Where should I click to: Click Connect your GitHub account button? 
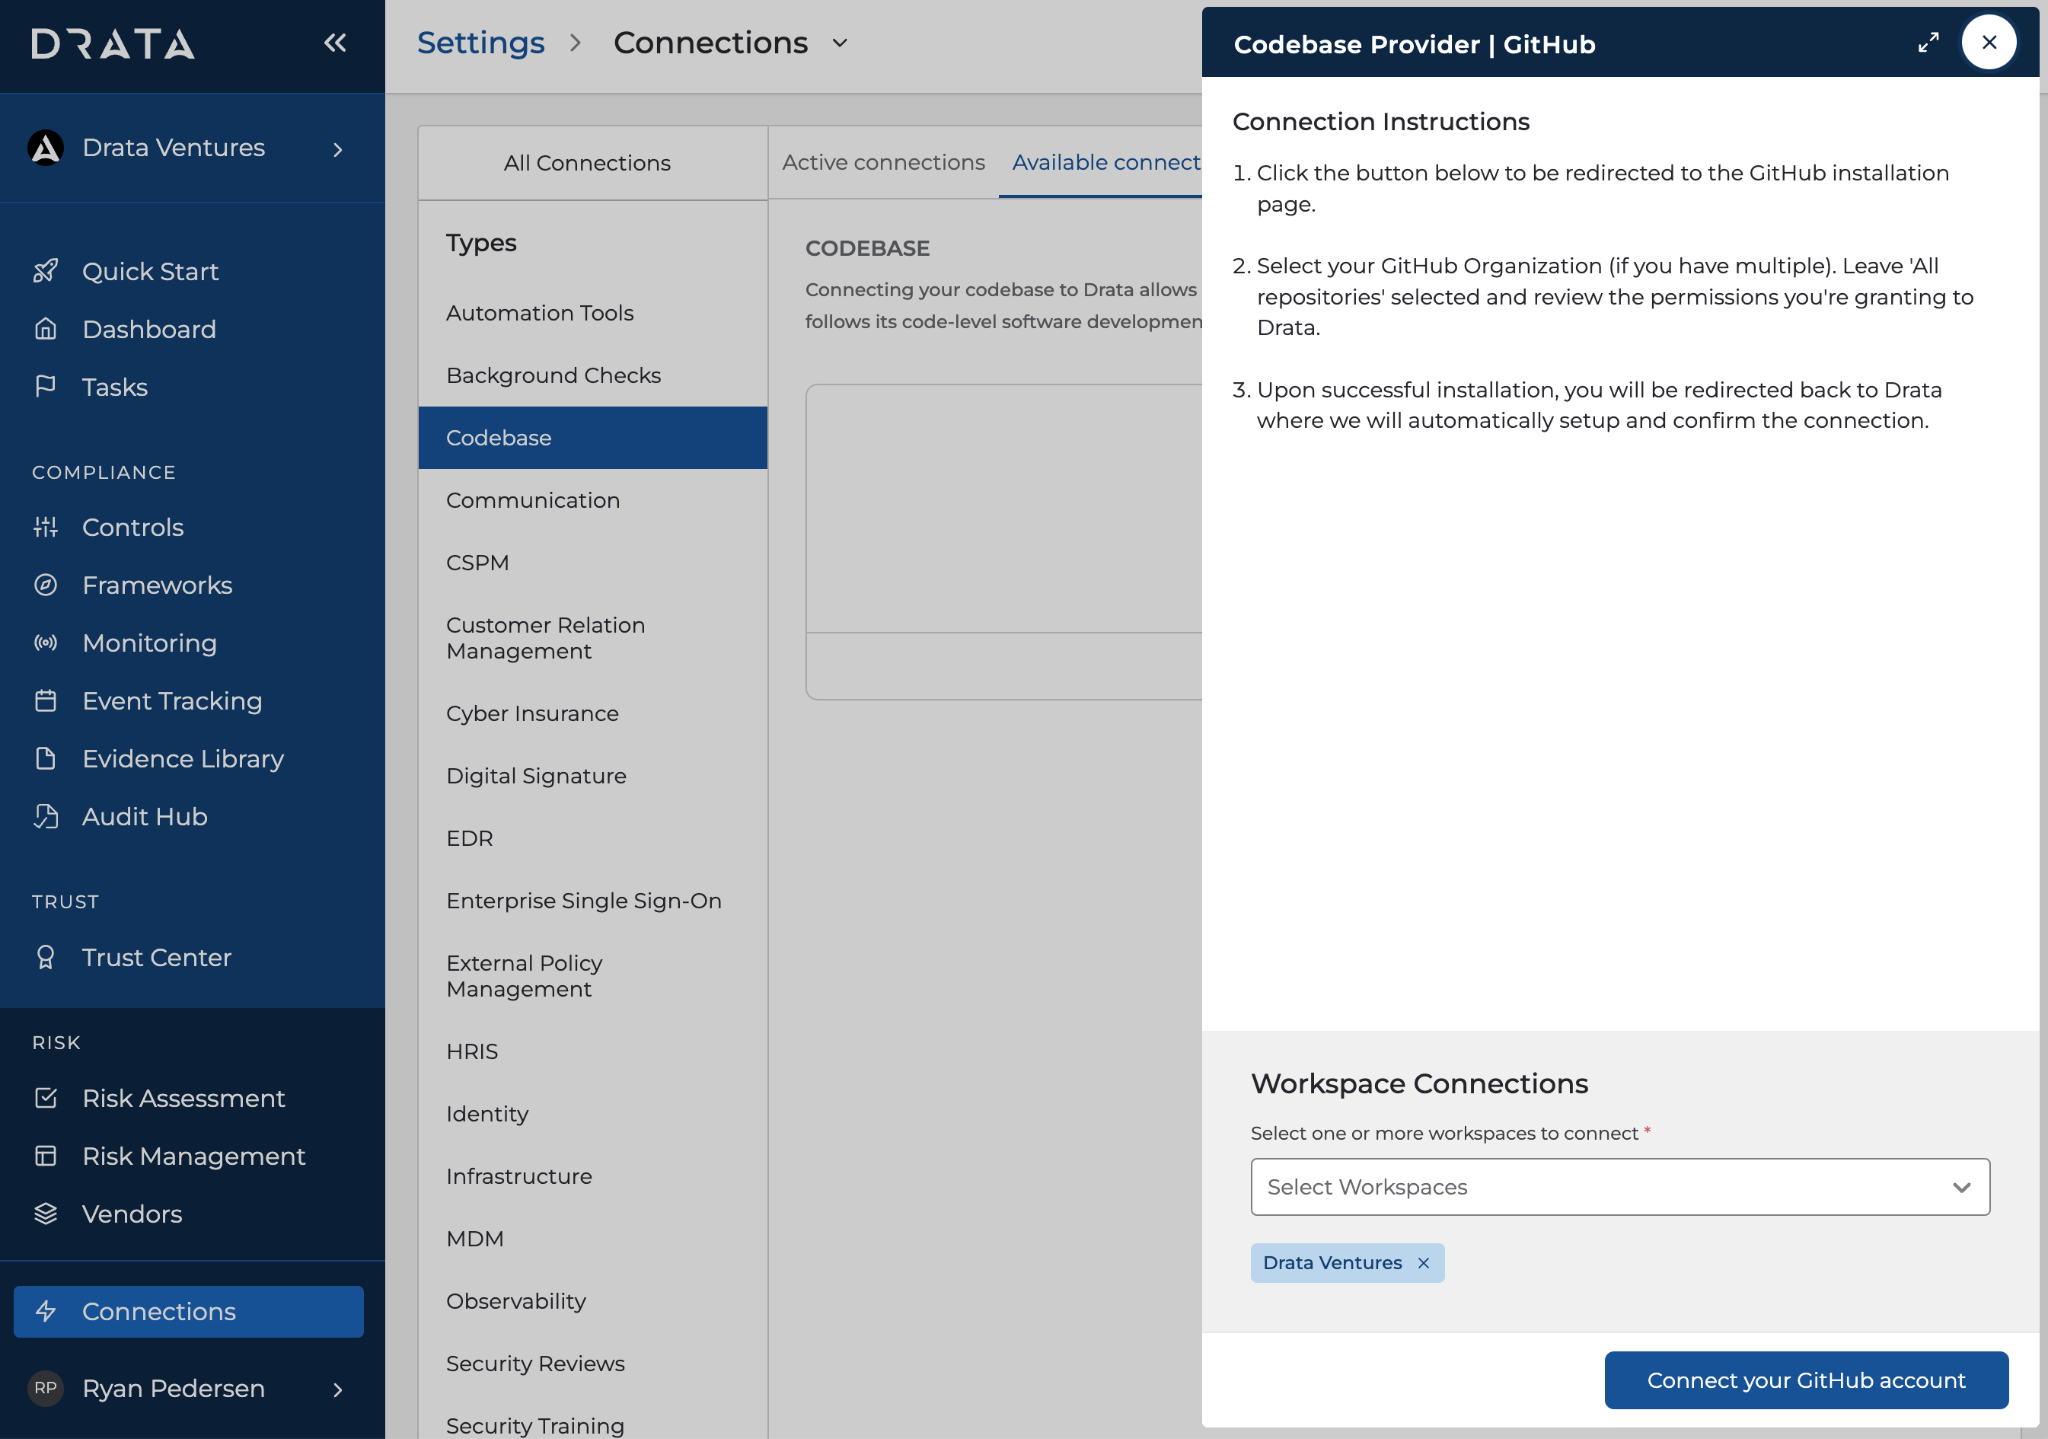coord(1806,1380)
